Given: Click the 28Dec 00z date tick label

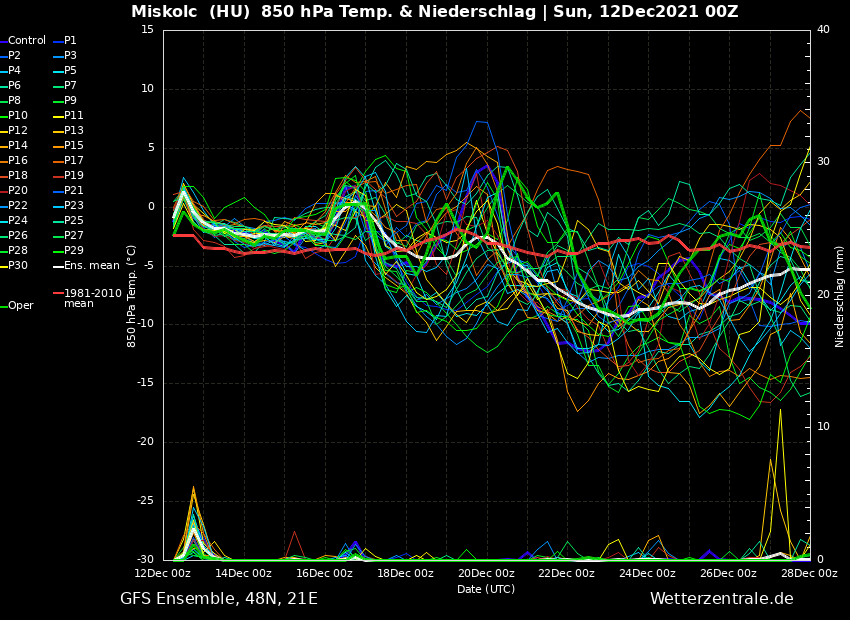Looking at the screenshot, I should [x=809, y=574].
